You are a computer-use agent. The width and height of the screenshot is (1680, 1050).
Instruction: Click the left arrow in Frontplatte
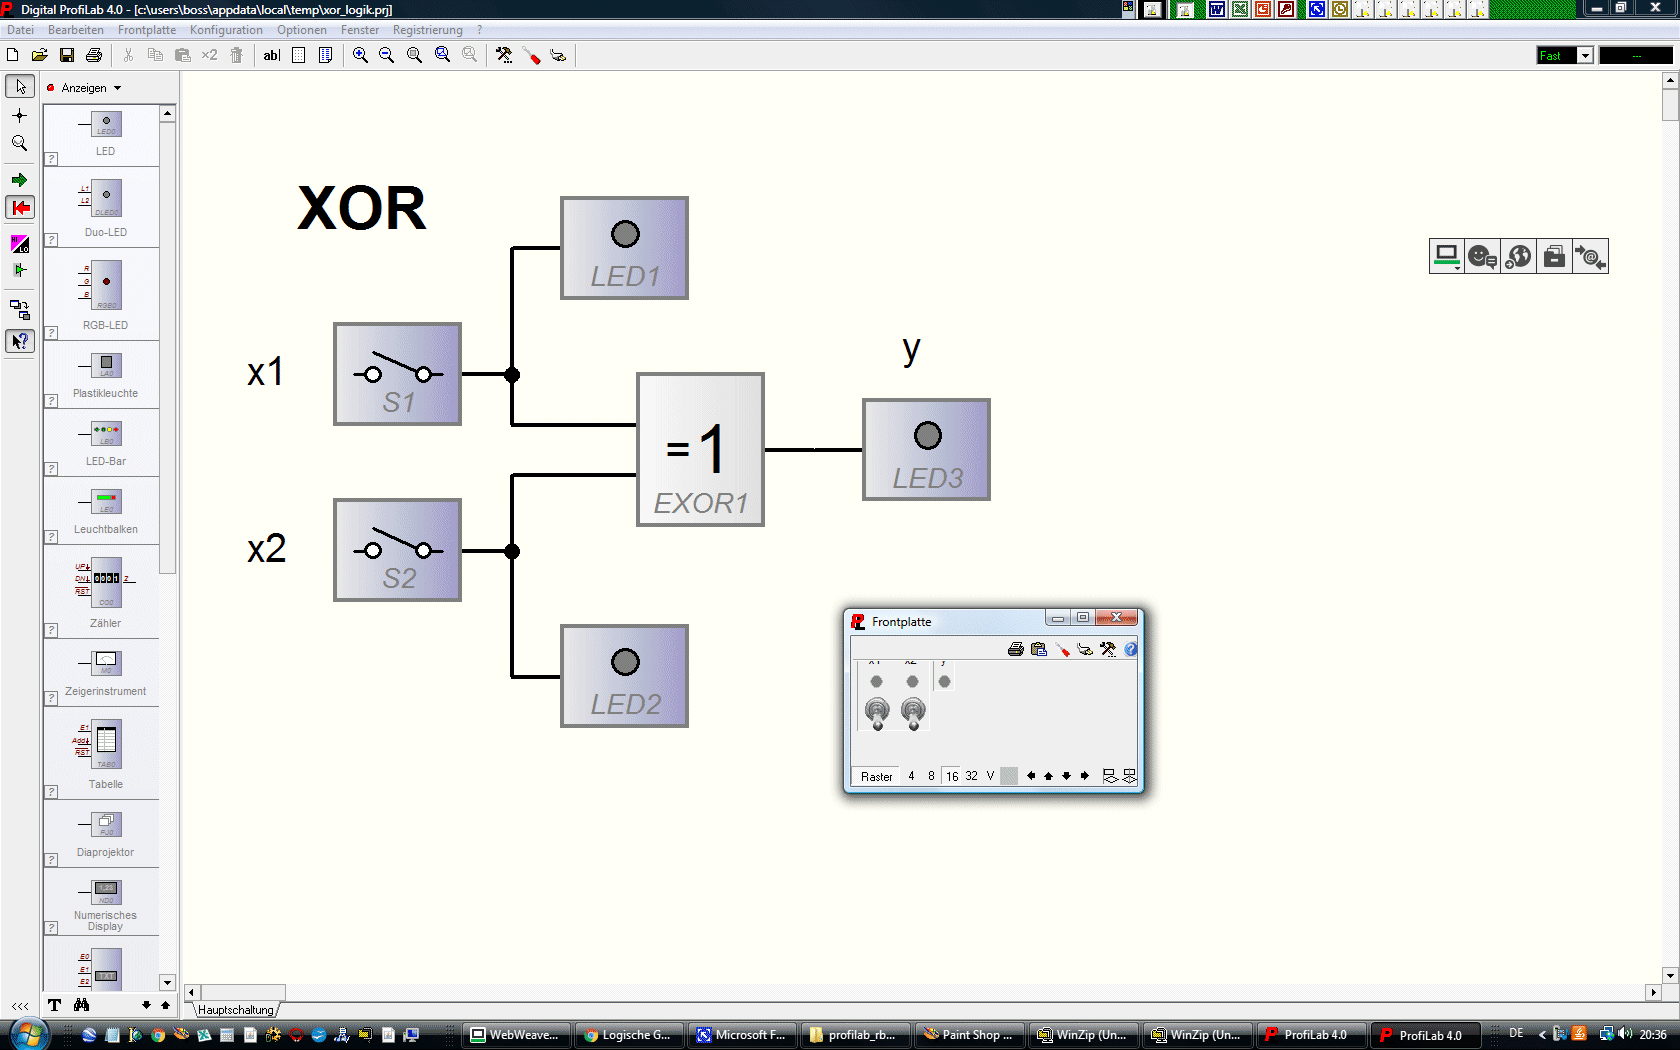(1031, 776)
